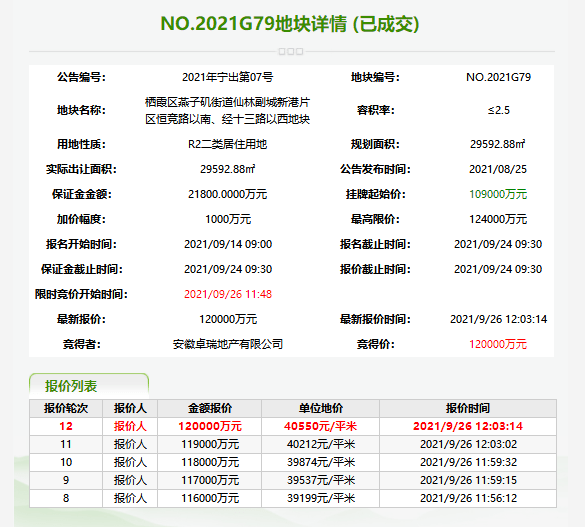Click bid time 2021/9/26 11:59:15

tap(468, 480)
